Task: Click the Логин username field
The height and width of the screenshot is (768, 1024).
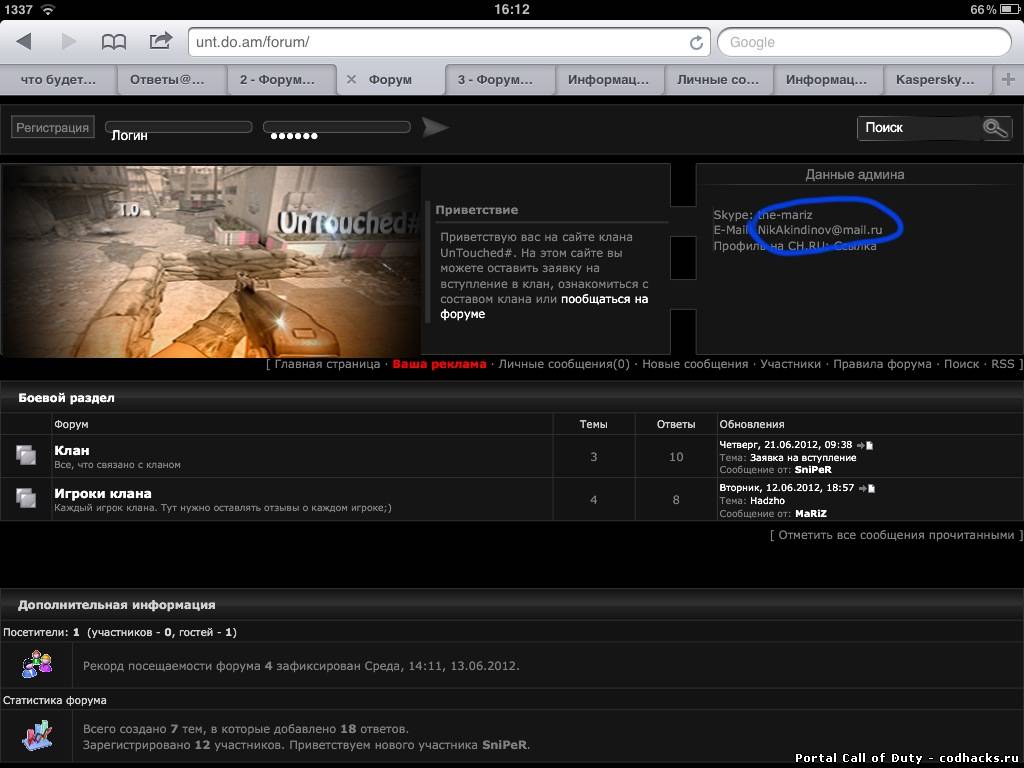Action: click(178, 128)
